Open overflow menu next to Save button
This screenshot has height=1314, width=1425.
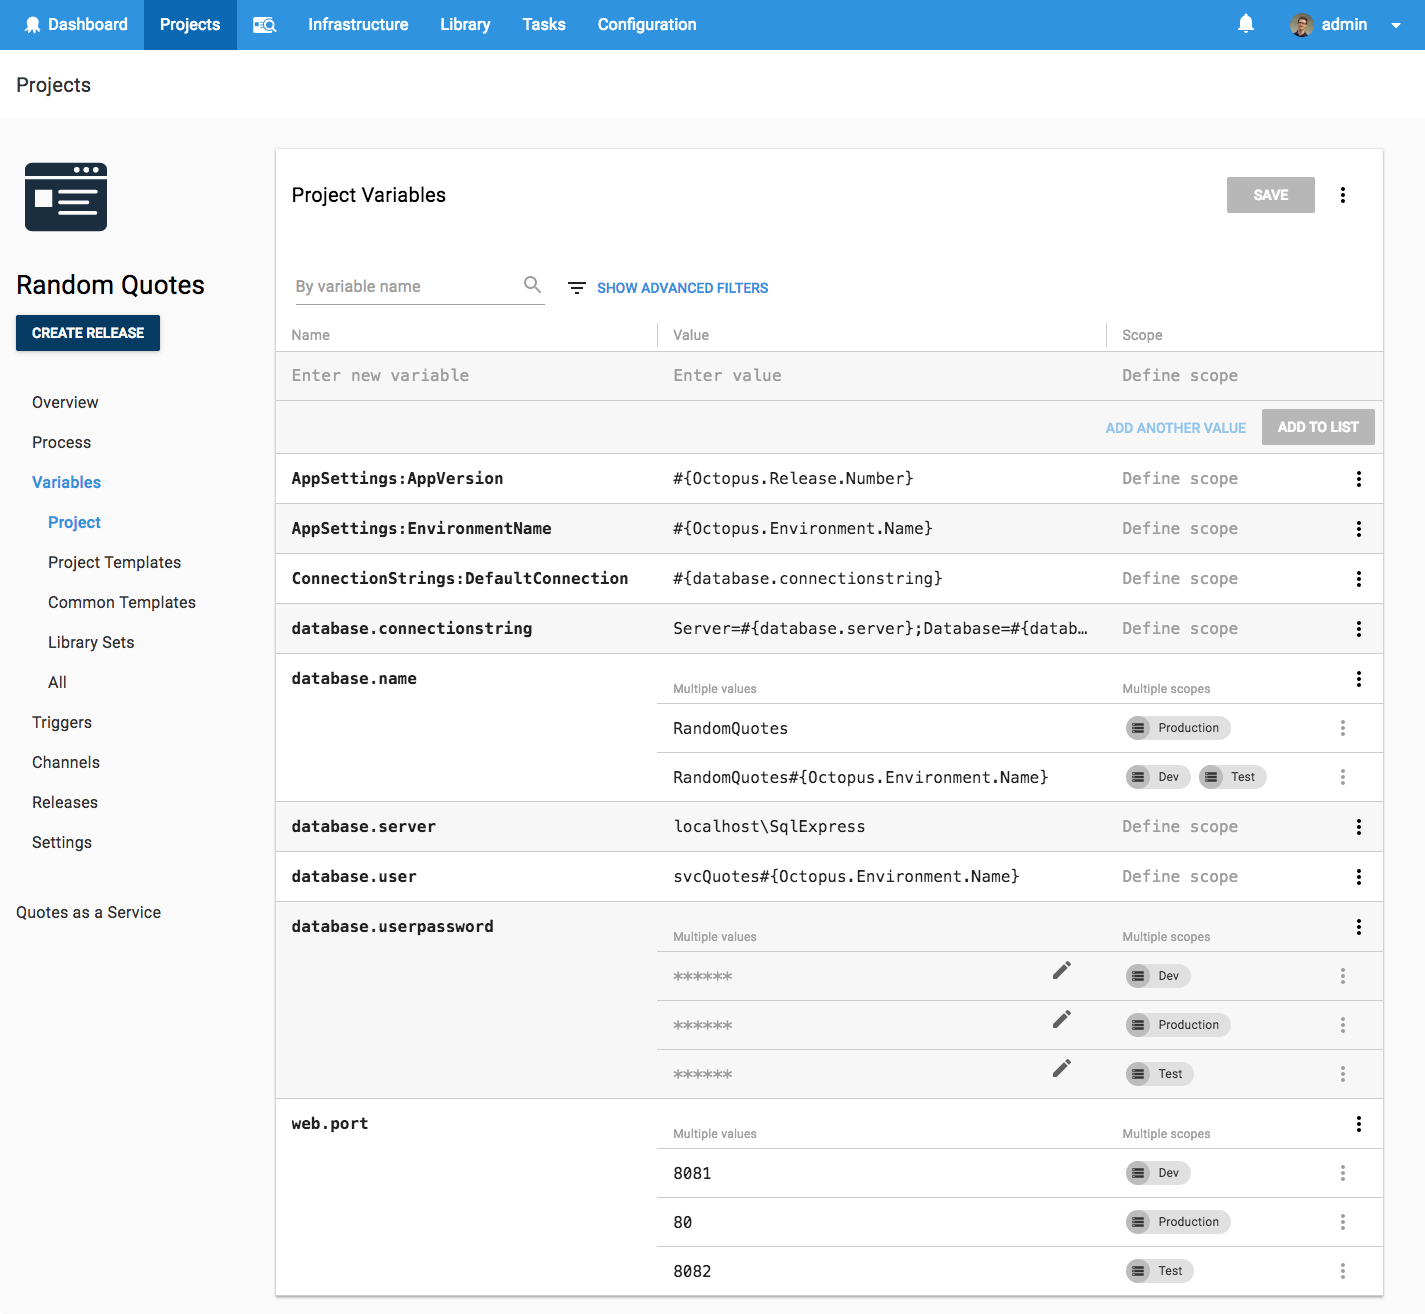1342,195
